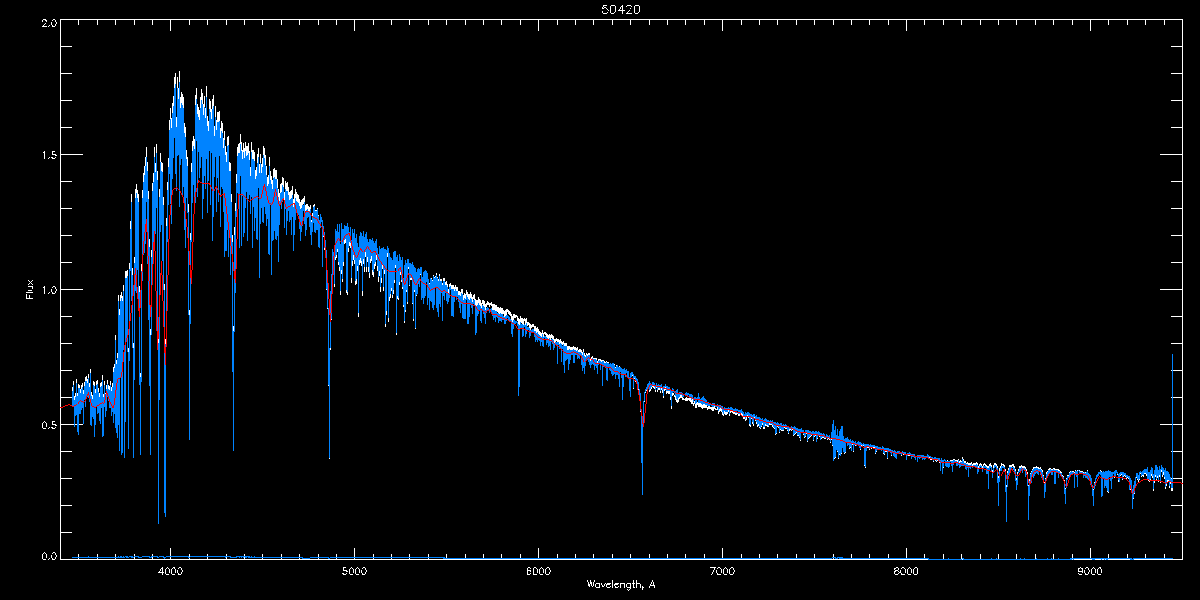Viewport: 1200px width, 600px height.
Task: Click the 1.0 y-axis tick label
Action: coord(48,290)
